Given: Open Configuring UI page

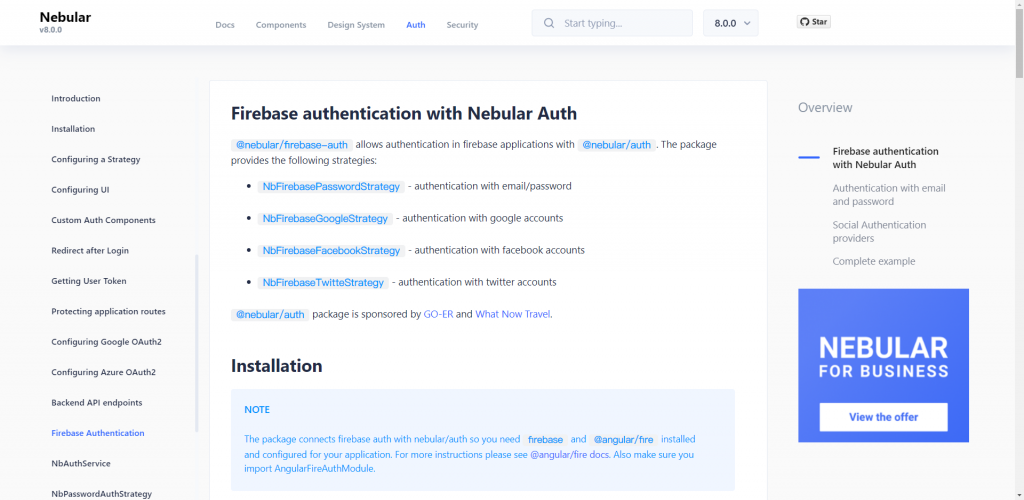Looking at the screenshot, I should [x=80, y=190].
